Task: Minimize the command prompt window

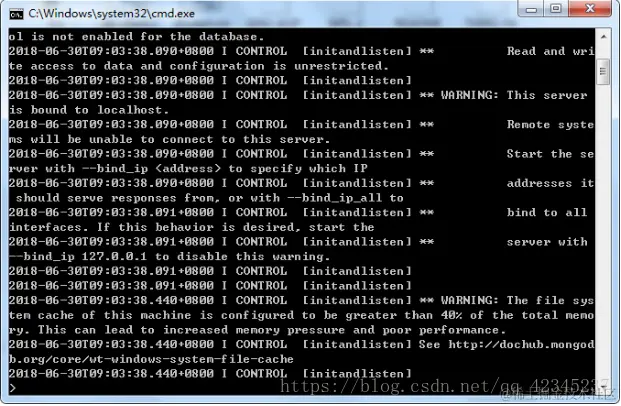Action: tap(531, 9)
